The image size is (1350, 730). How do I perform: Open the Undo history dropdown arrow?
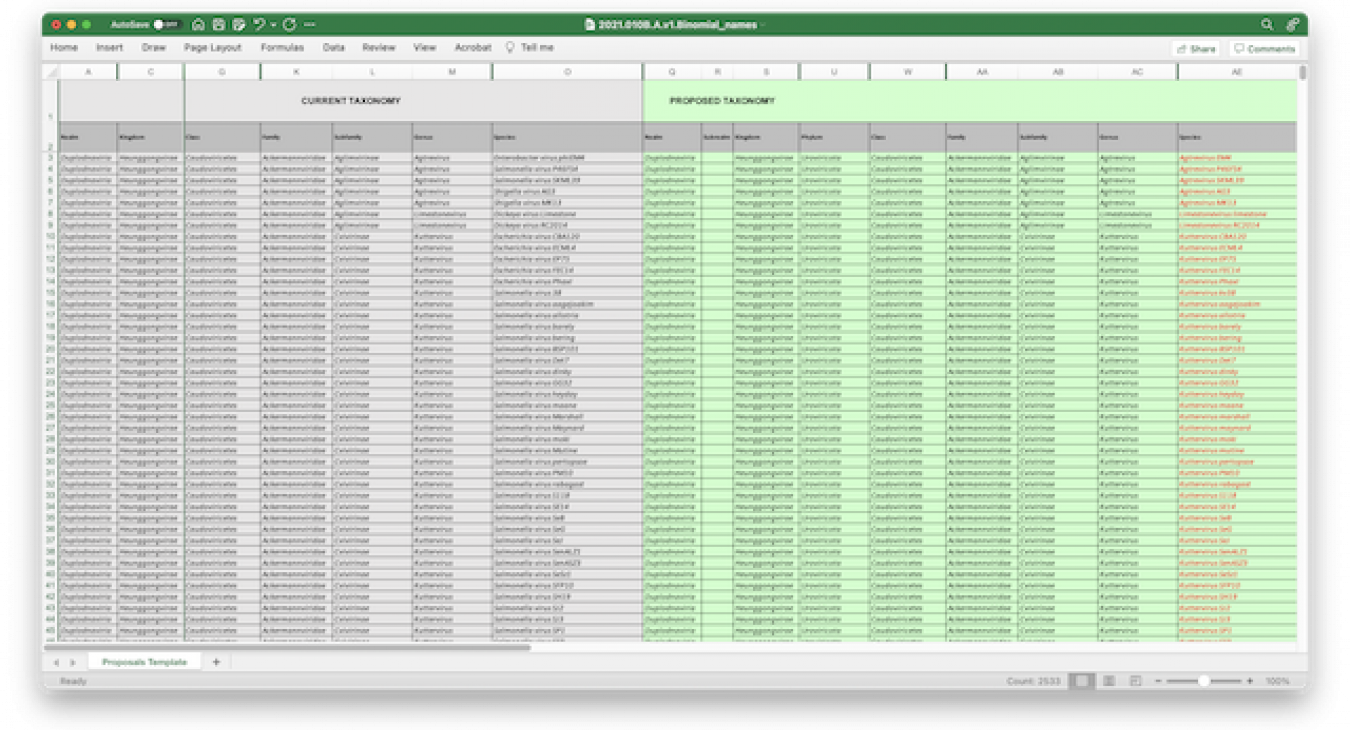[x=273, y=24]
